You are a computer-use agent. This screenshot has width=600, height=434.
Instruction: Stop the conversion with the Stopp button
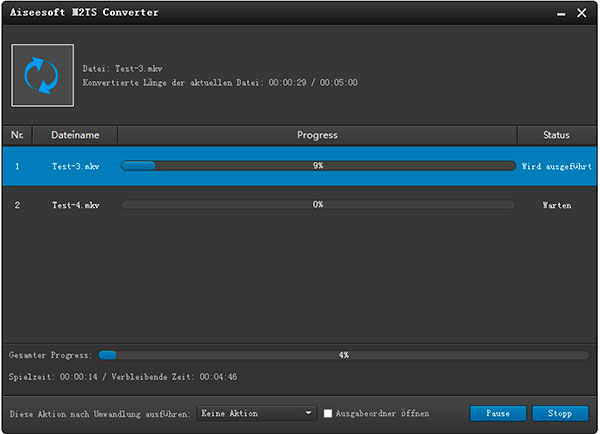coord(560,413)
